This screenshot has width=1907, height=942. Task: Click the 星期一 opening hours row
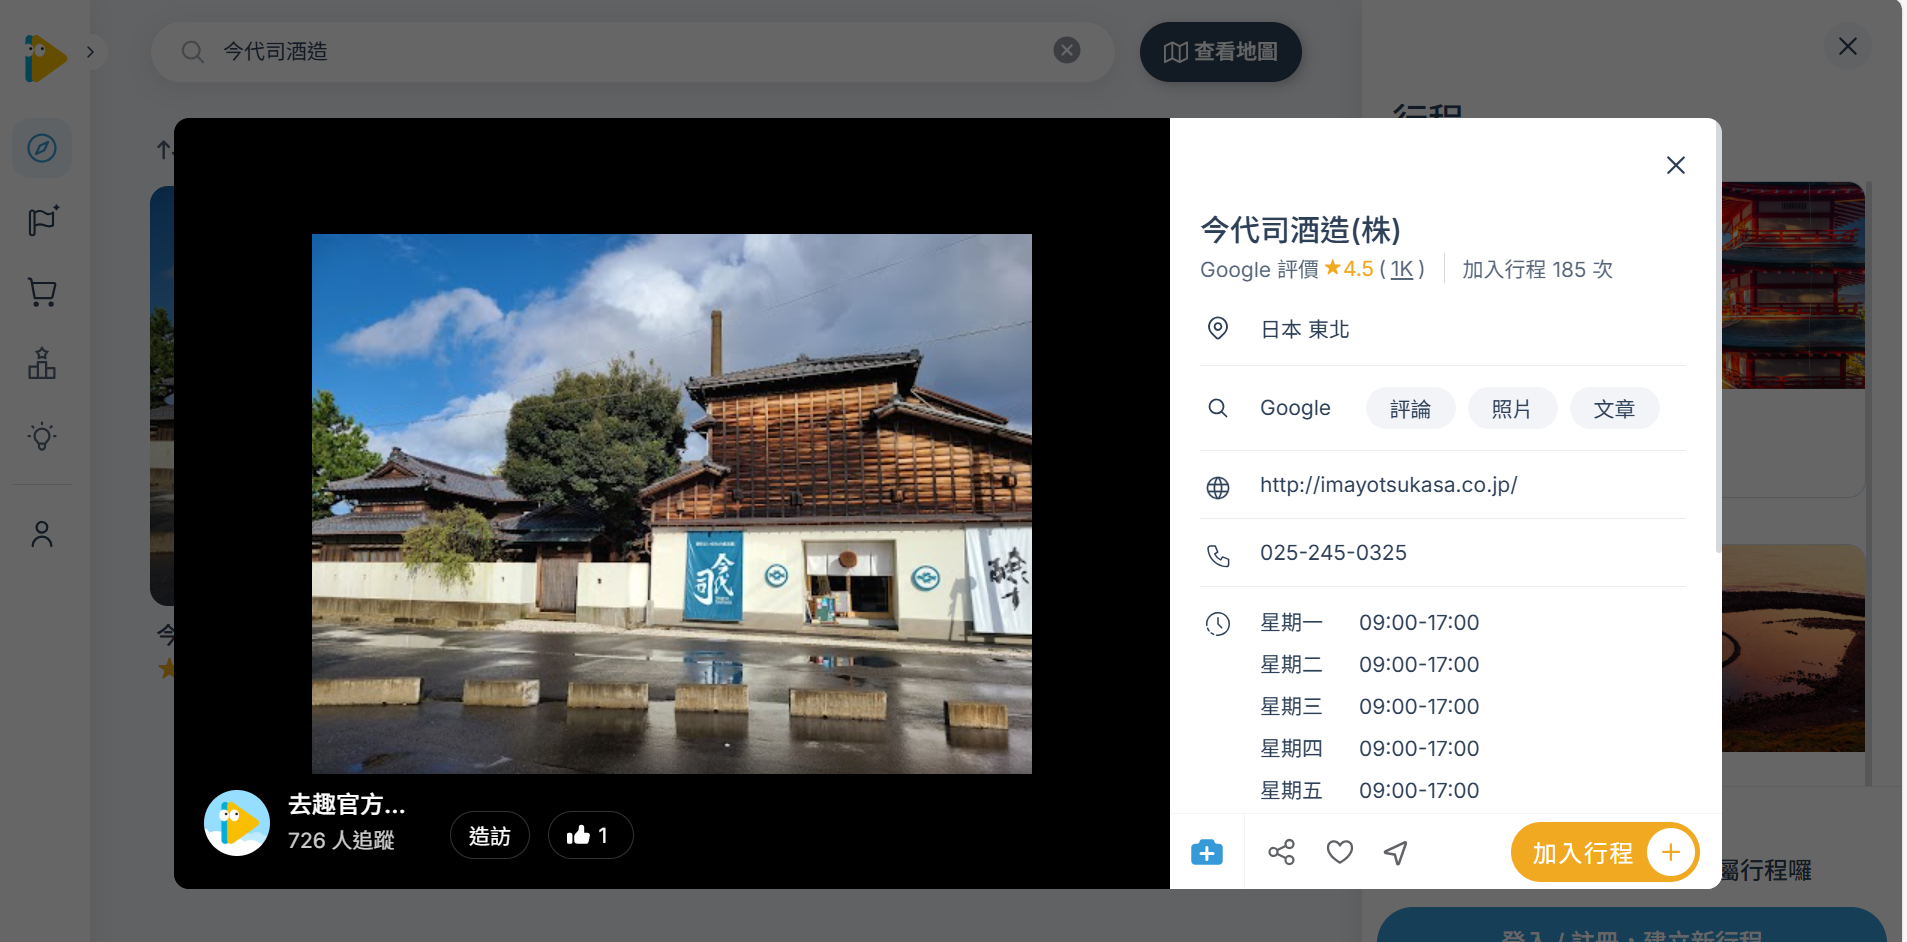pos(1370,623)
